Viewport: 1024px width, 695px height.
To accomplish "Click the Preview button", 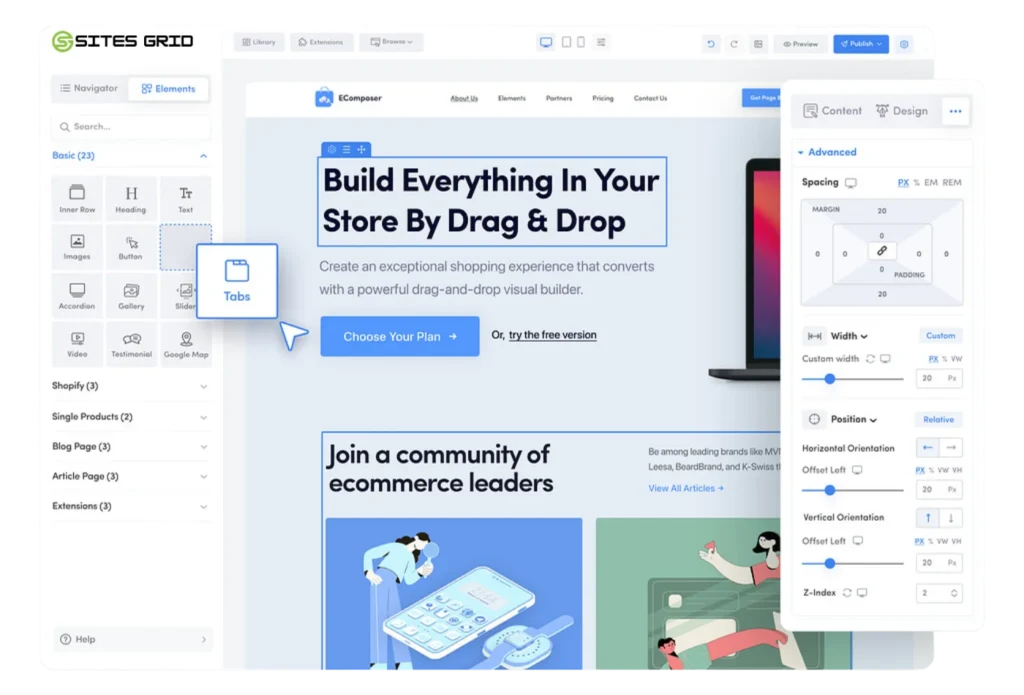I will click(800, 44).
